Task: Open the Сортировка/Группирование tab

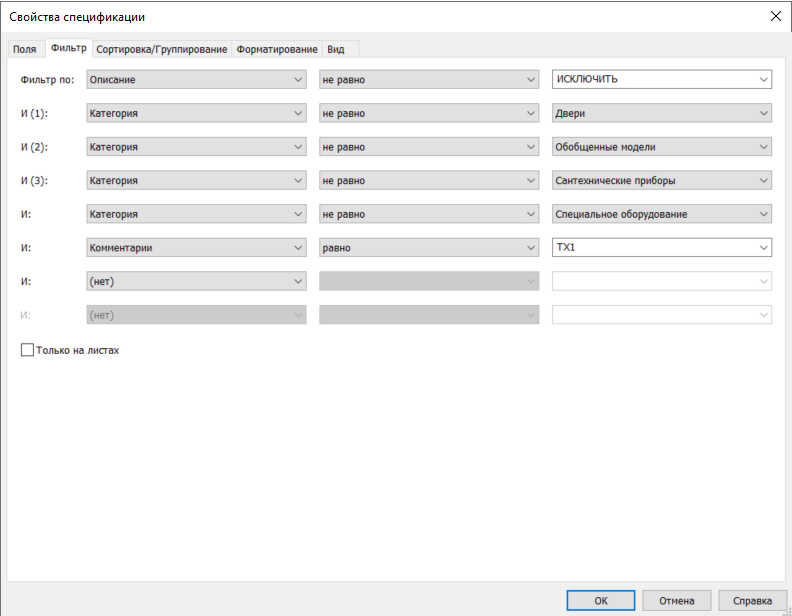Action: coord(161,49)
